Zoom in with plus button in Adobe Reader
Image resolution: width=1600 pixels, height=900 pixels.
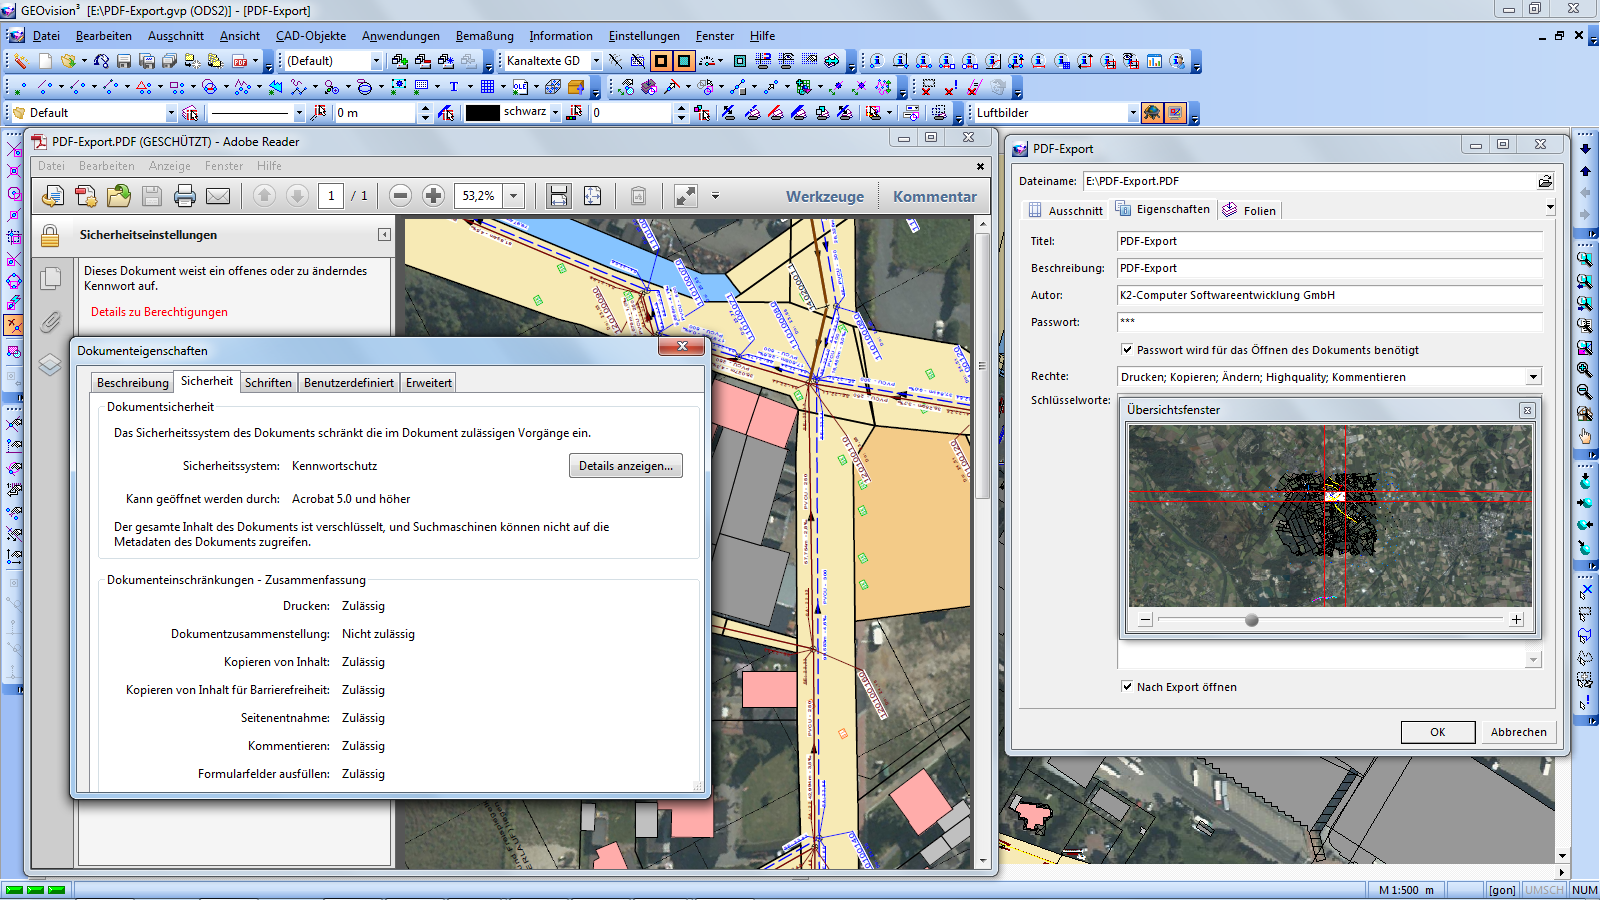[433, 196]
